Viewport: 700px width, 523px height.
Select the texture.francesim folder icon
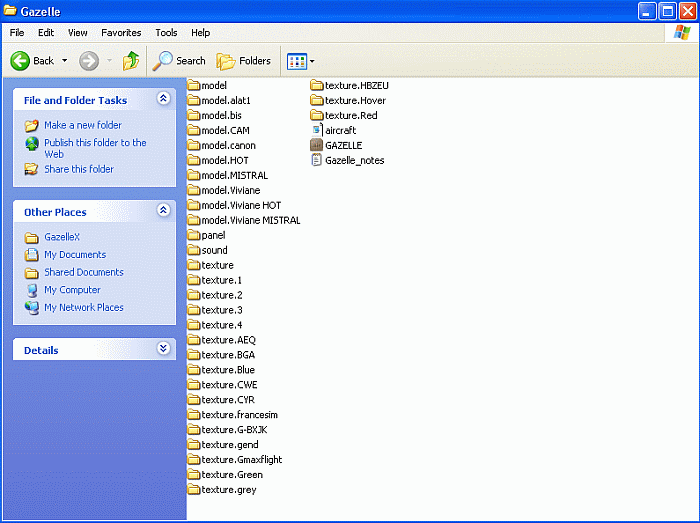tap(193, 415)
